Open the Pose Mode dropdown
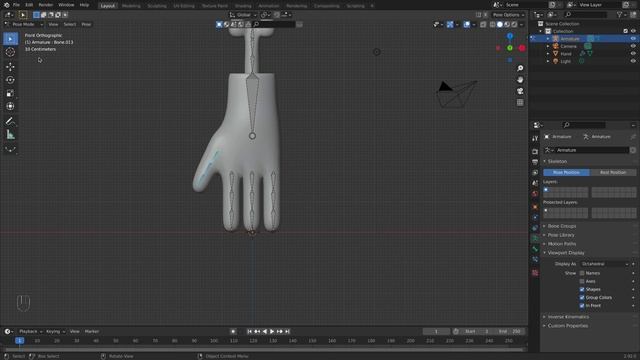 point(24,24)
